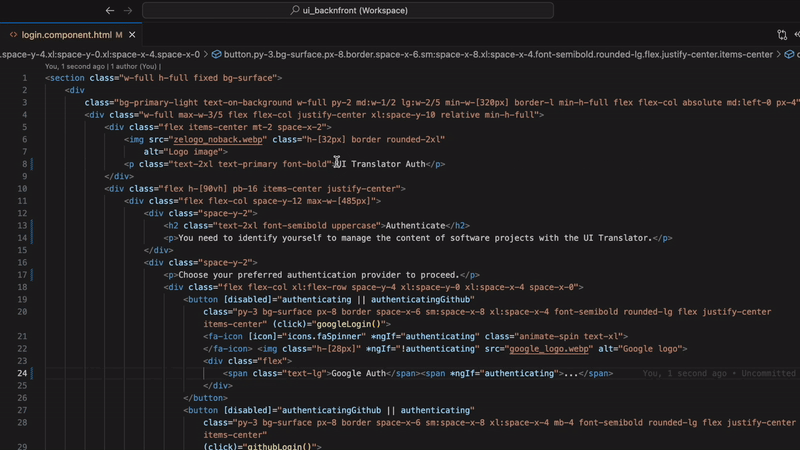Click the section tag on line 1
The height and width of the screenshot is (450, 800).
[67, 78]
